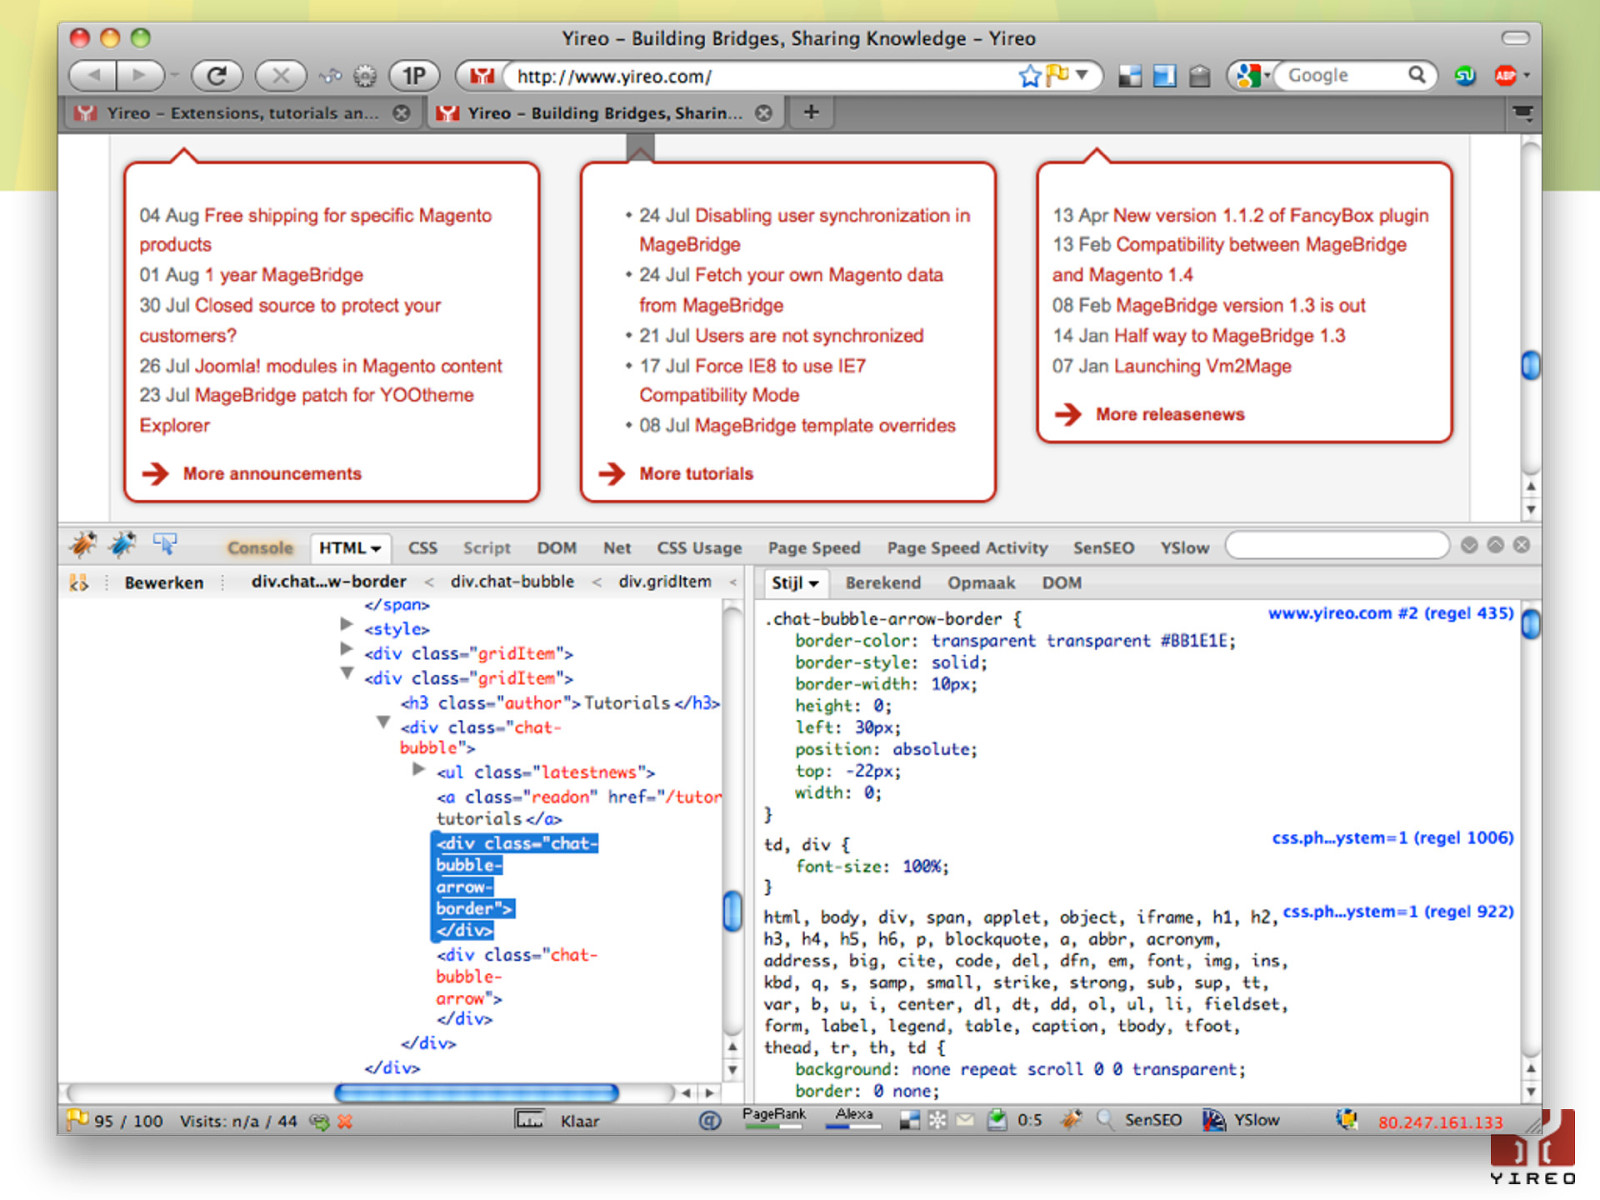The width and height of the screenshot is (1600, 1200).
Task: Click the SenSEO magnifier in status bar
Action: coord(1105,1121)
